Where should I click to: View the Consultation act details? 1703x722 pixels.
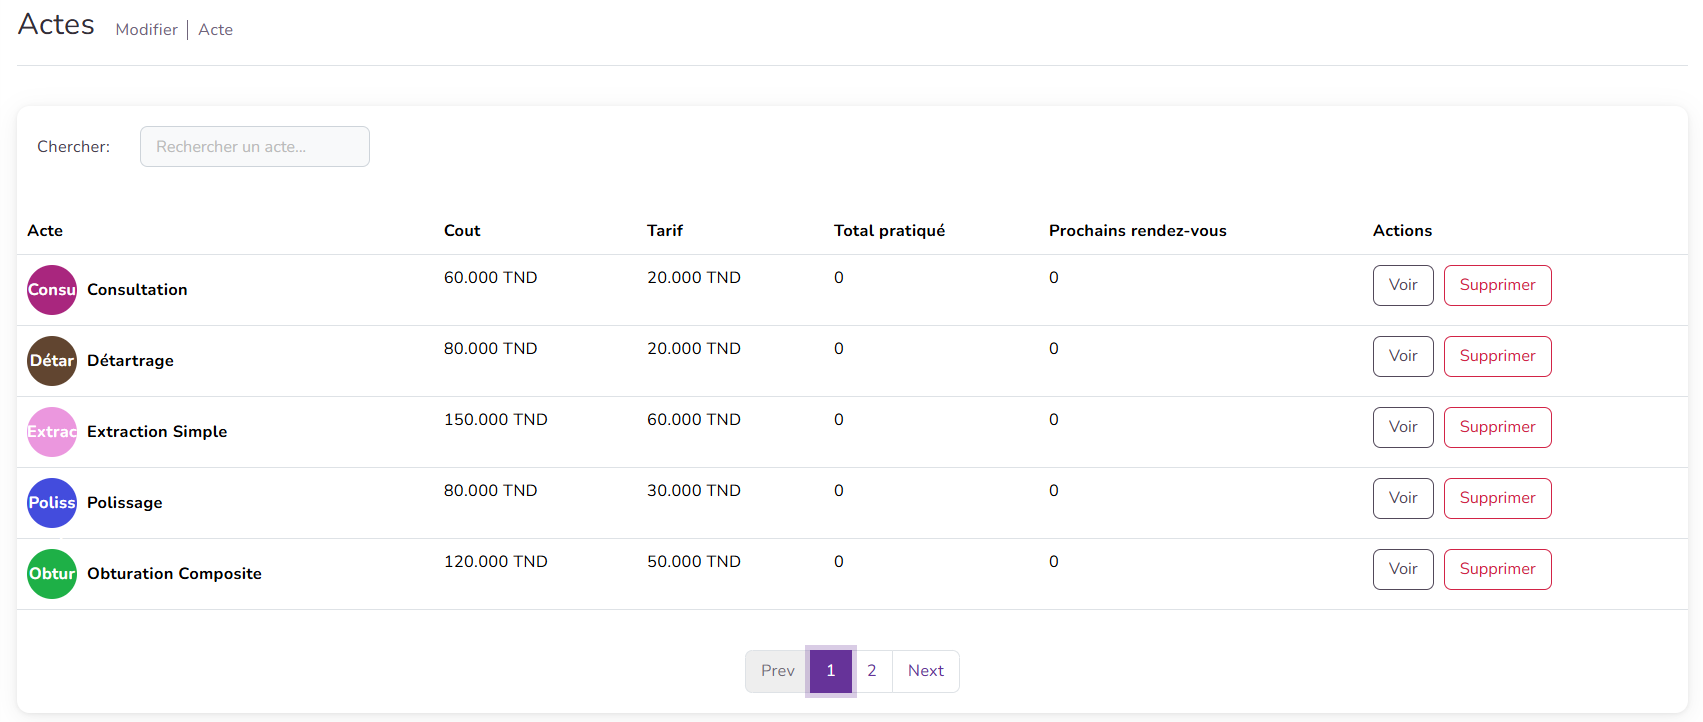coord(1402,285)
